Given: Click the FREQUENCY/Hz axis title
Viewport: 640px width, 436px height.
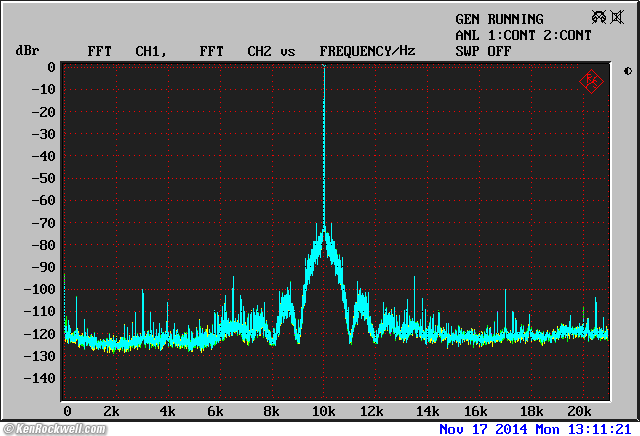Looking at the screenshot, I should click(367, 51).
